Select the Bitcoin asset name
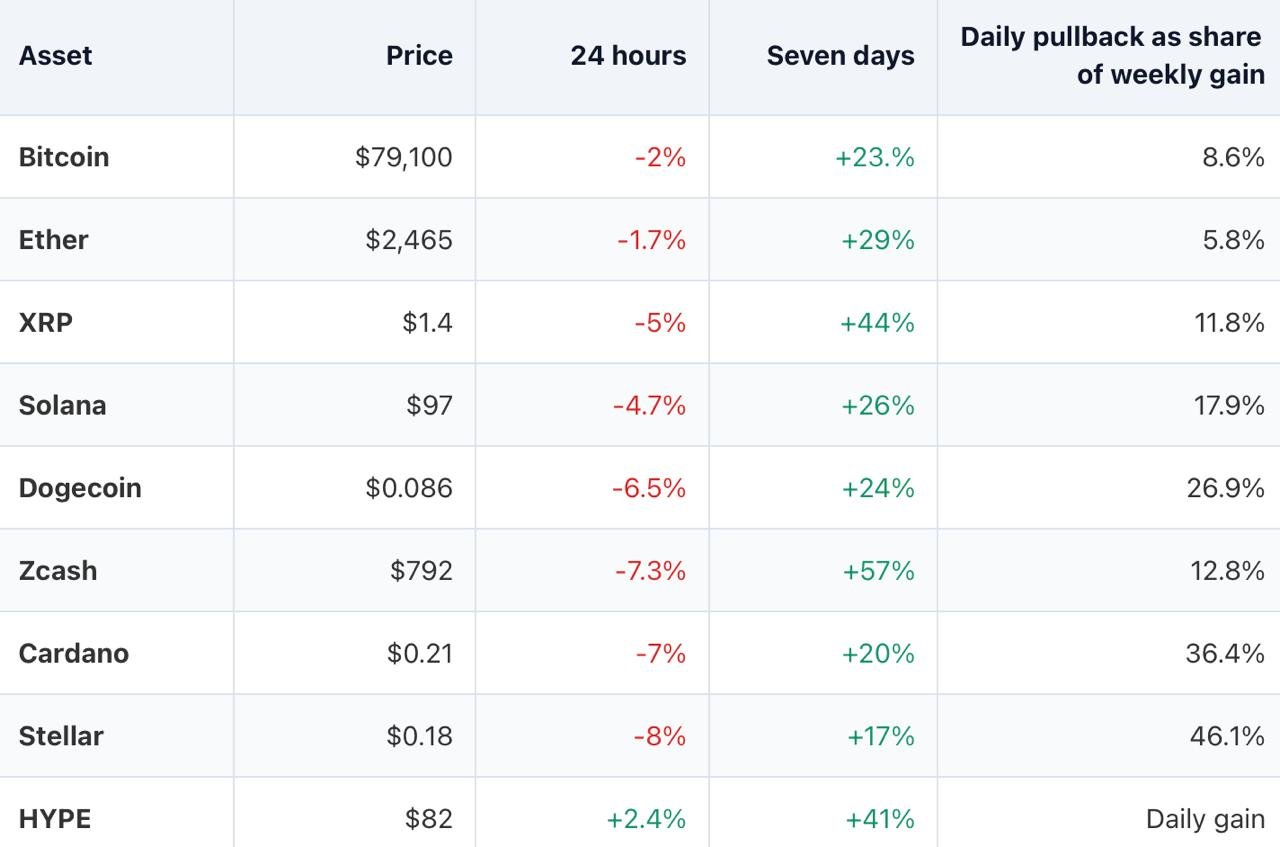This screenshot has height=847, width=1280. [64, 157]
